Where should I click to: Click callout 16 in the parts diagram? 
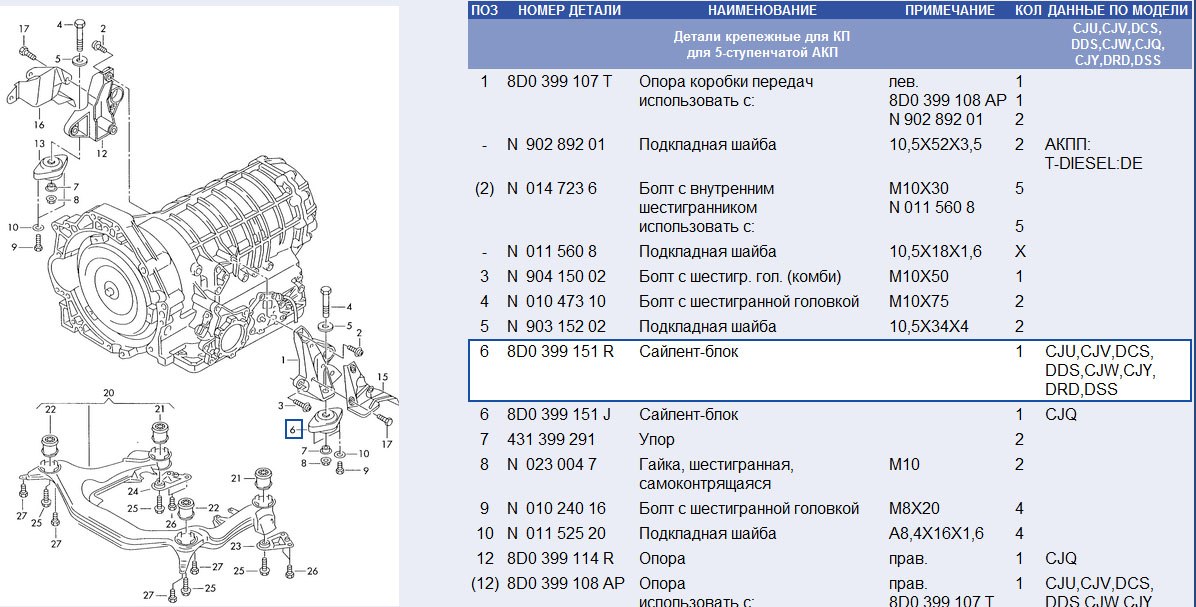tap(39, 125)
